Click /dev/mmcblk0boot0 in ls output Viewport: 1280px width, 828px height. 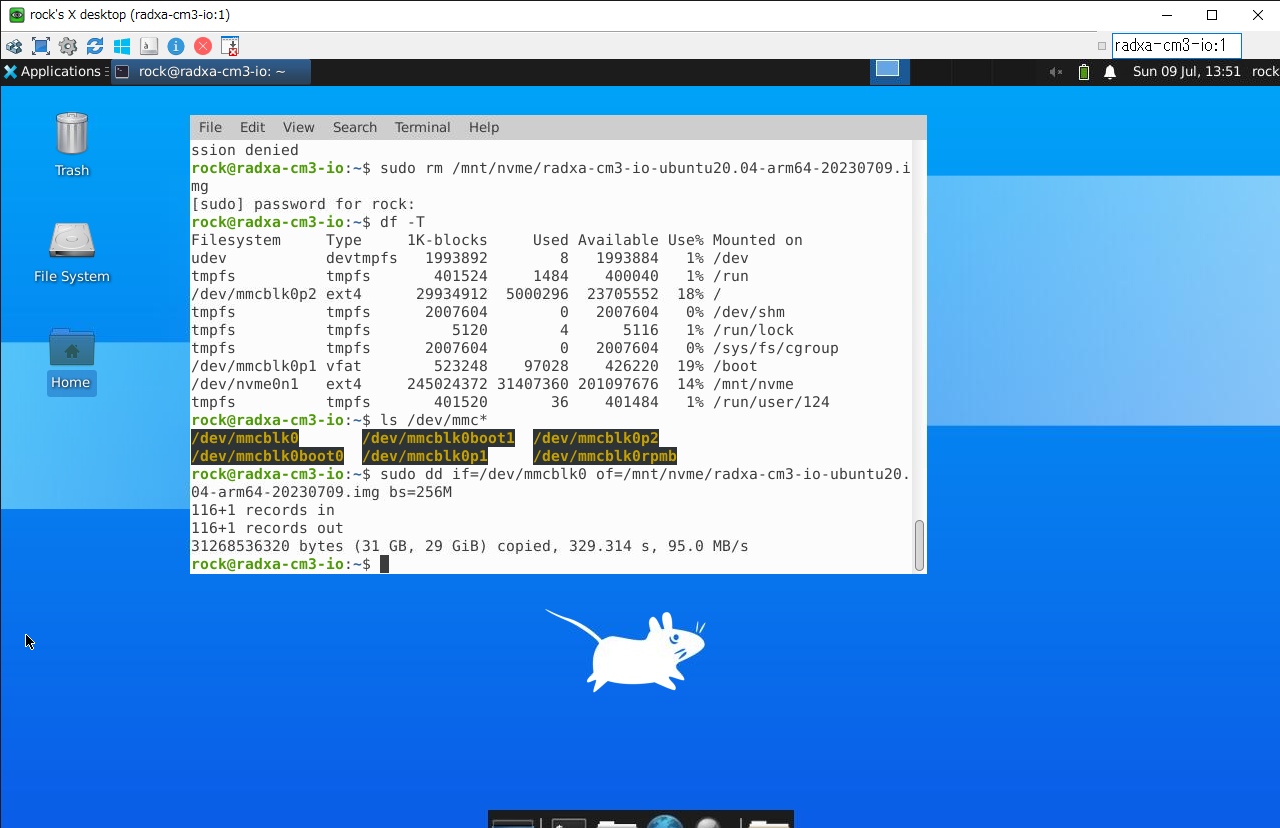(267, 456)
